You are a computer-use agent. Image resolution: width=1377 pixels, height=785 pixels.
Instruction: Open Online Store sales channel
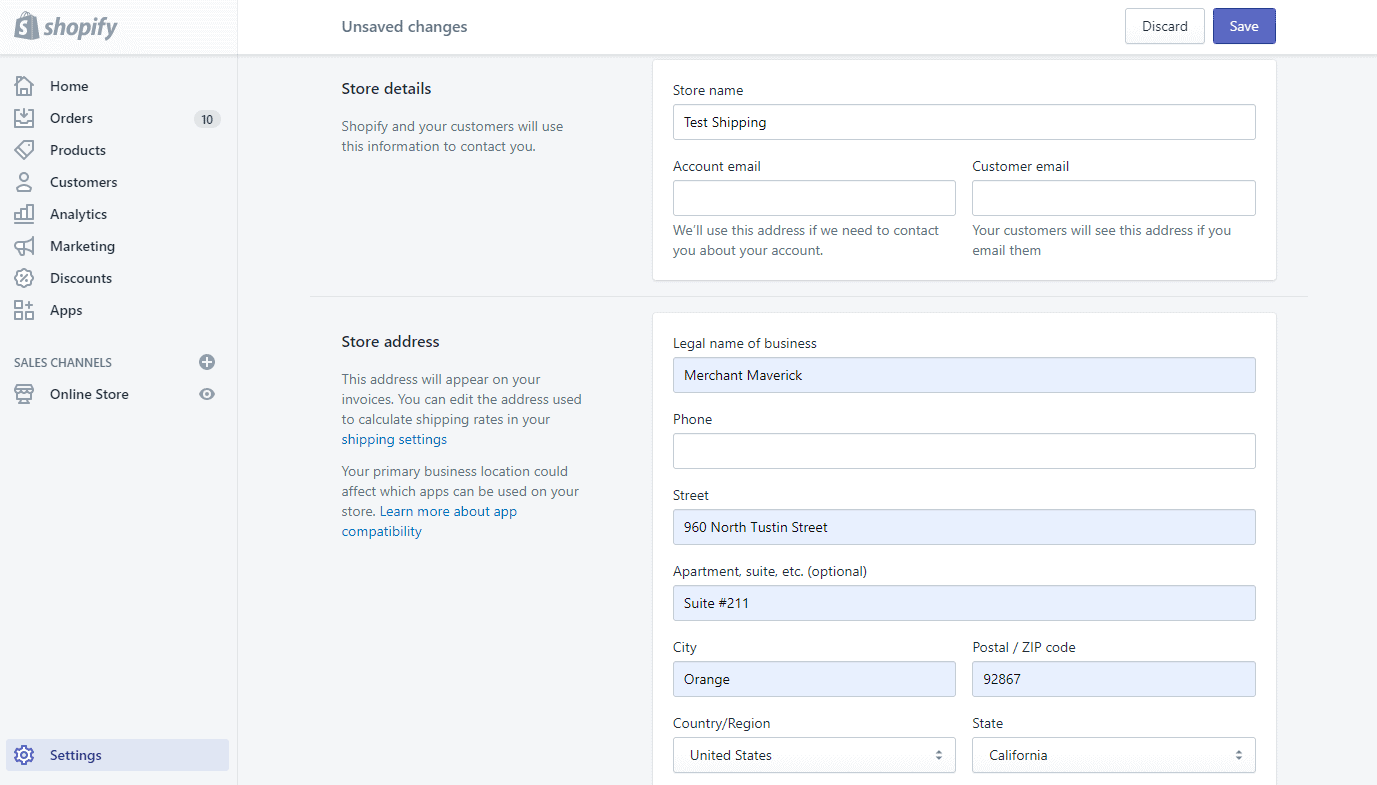(x=89, y=394)
